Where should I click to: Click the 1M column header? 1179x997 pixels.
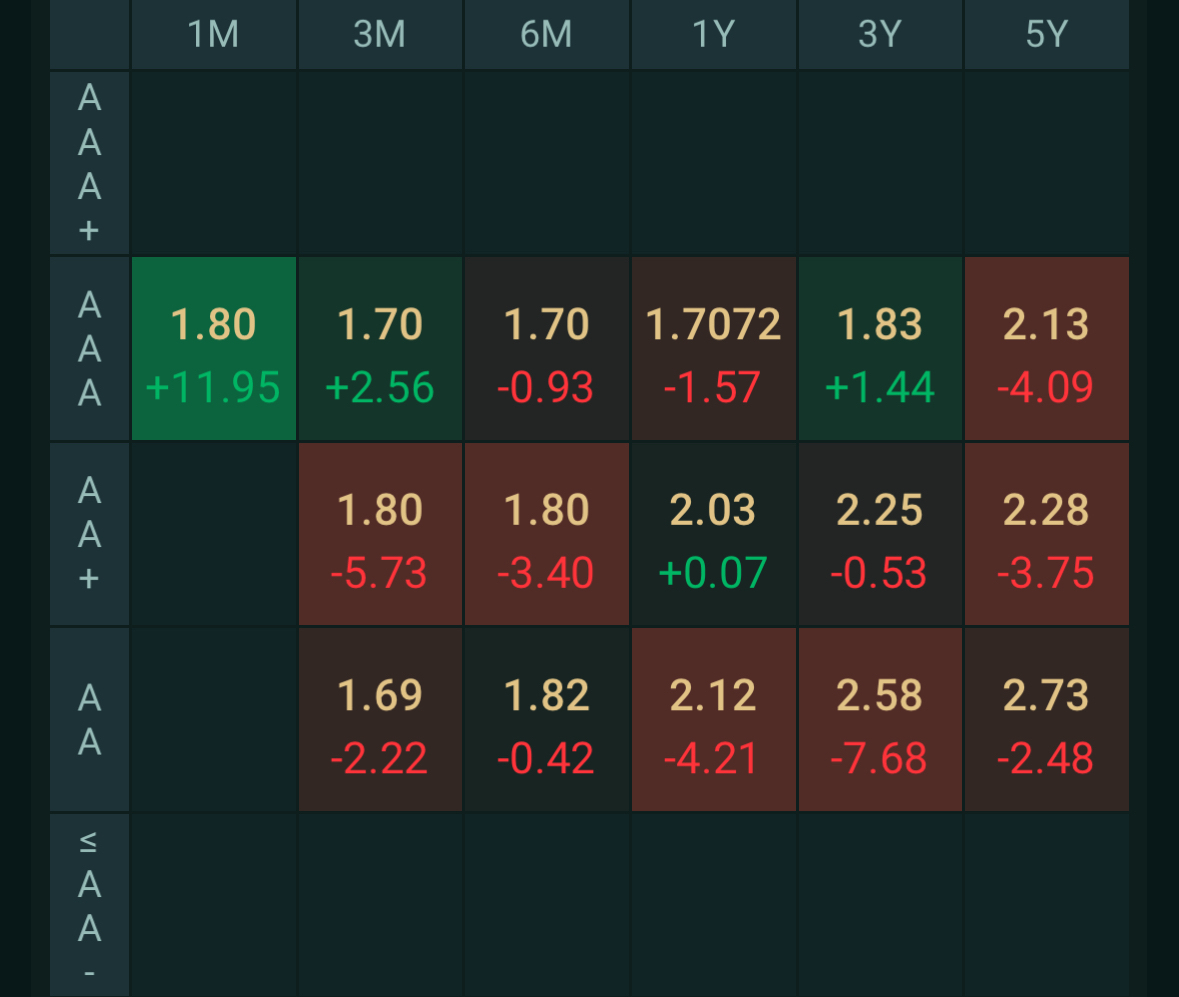(214, 35)
